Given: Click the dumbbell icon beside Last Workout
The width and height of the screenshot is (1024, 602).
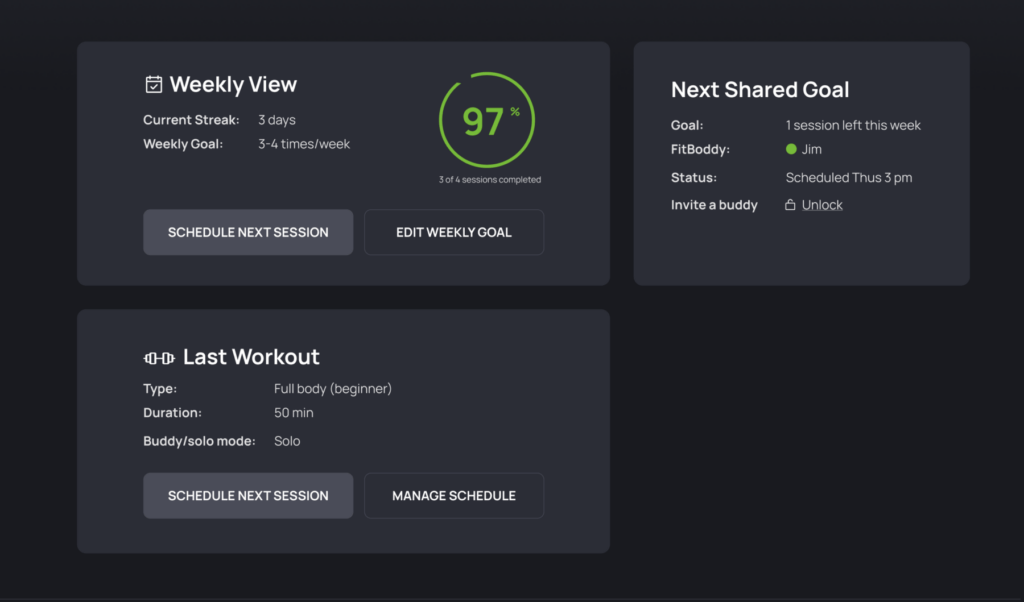Looking at the screenshot, I should (159, 357).
